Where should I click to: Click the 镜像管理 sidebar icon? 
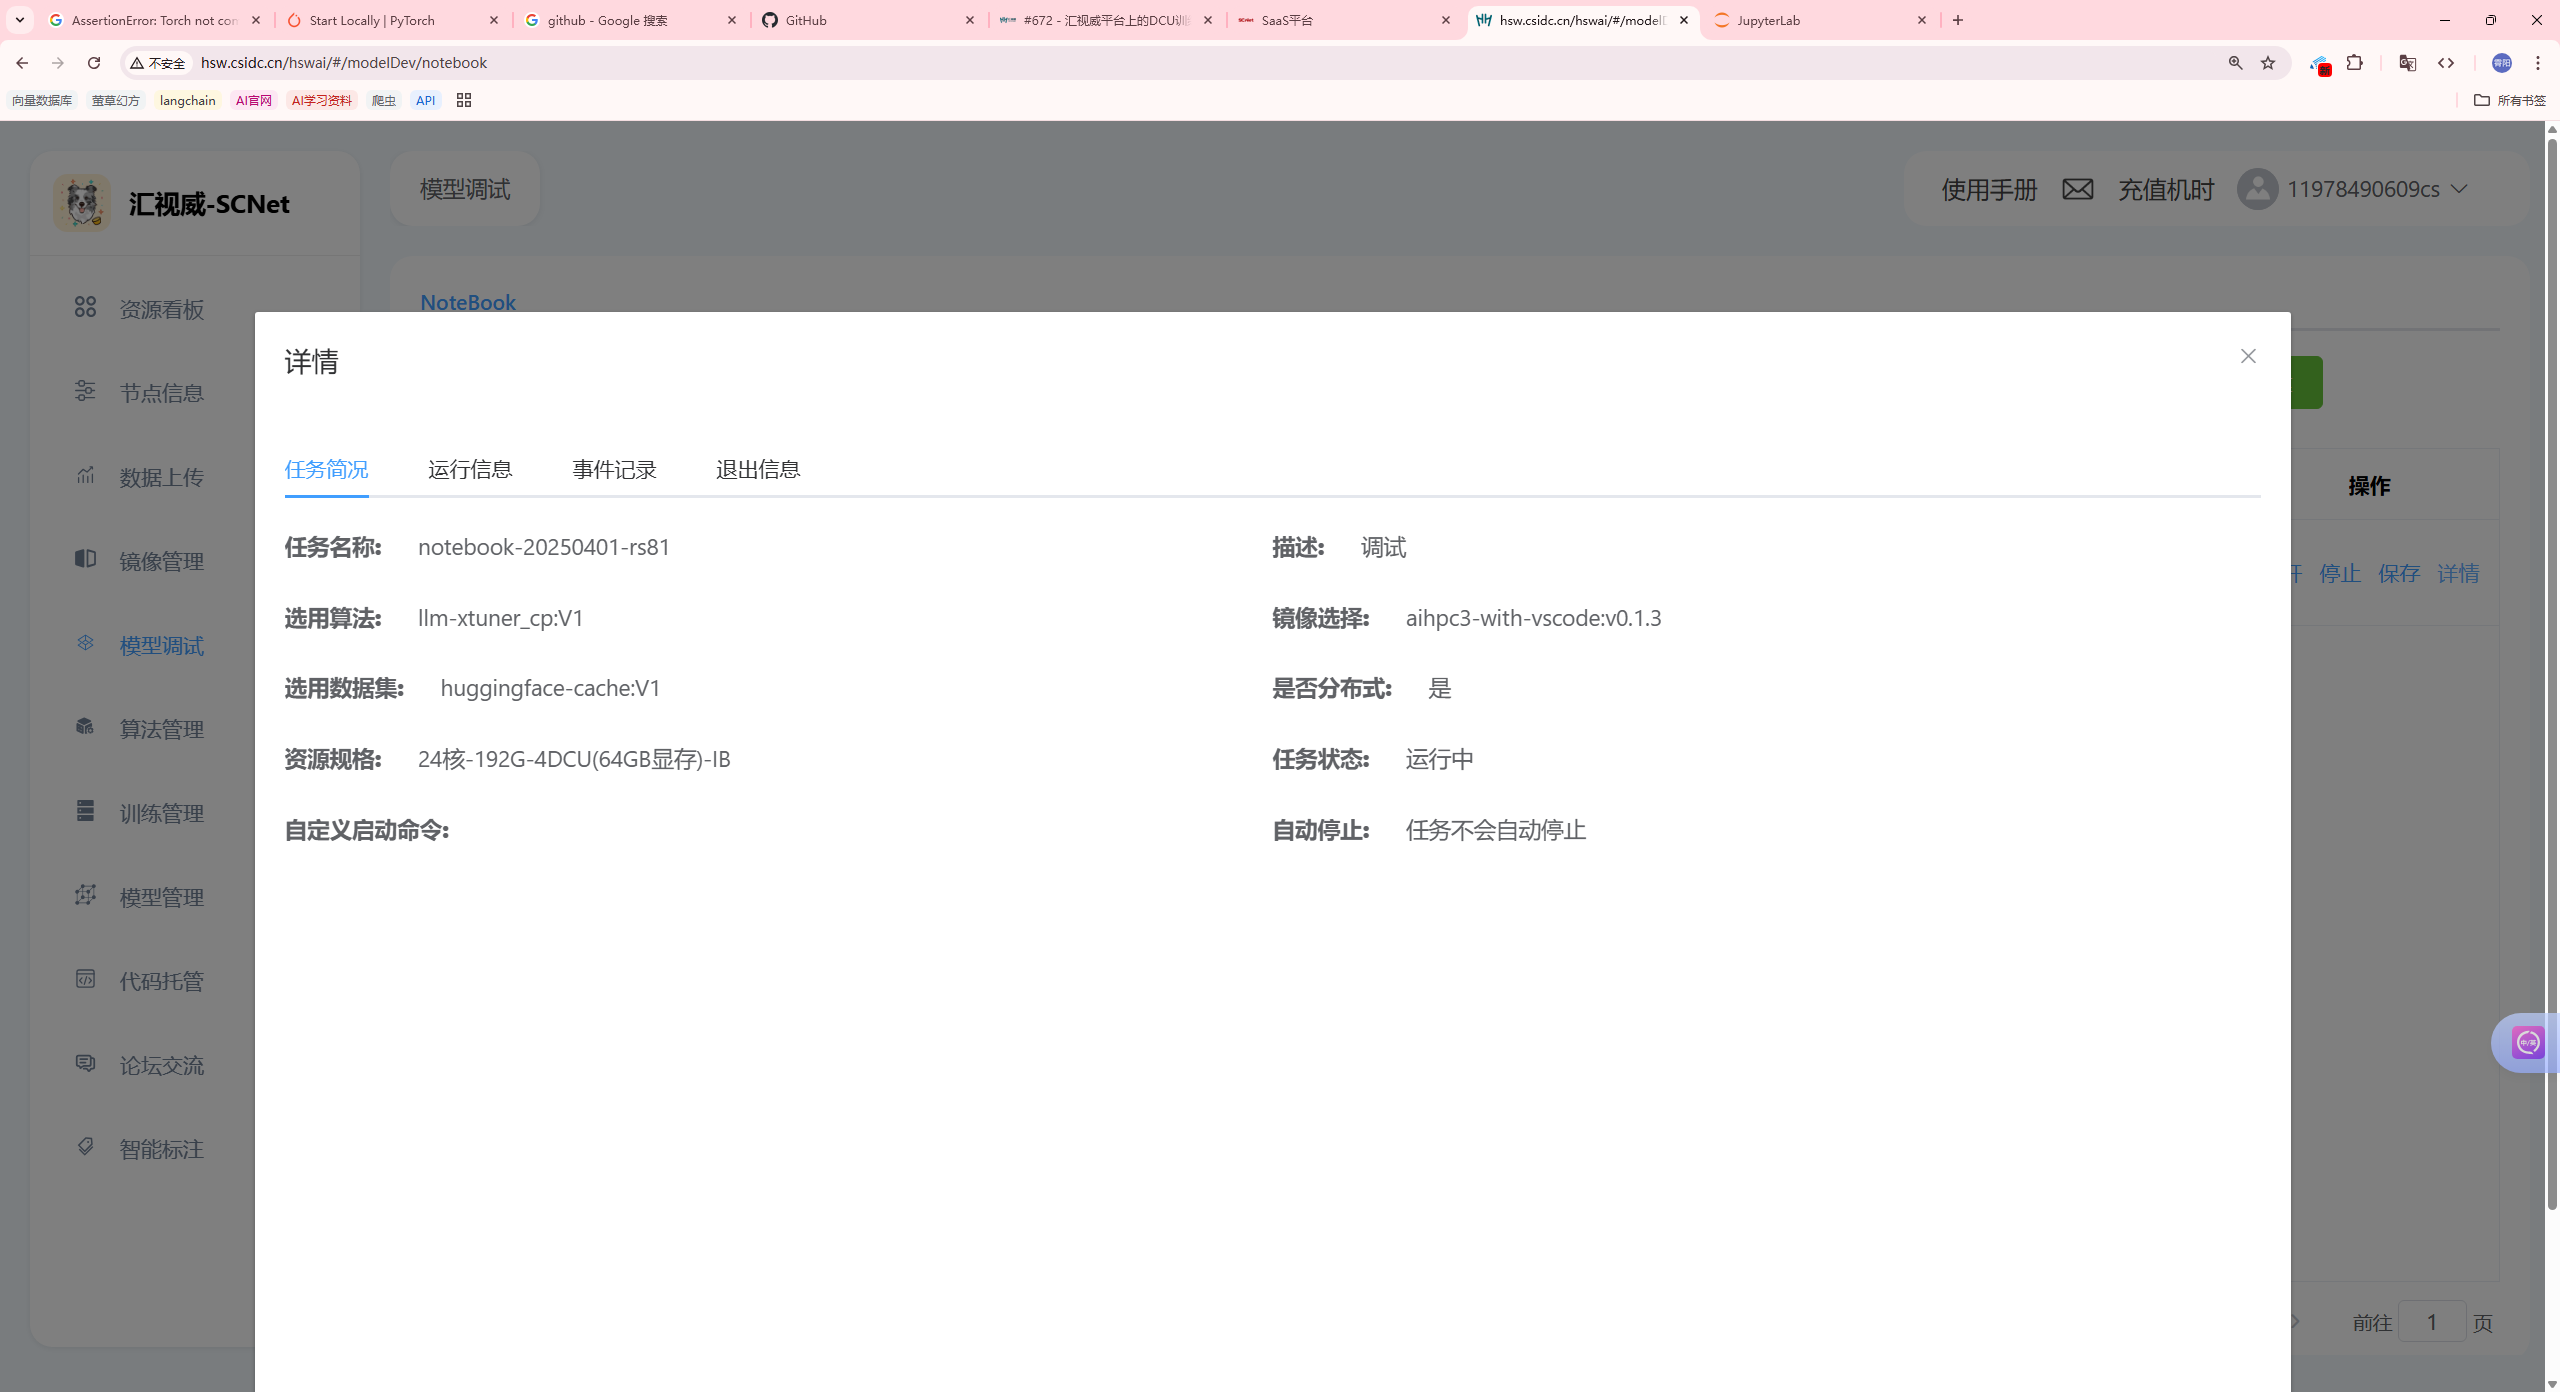pos(85,559)
